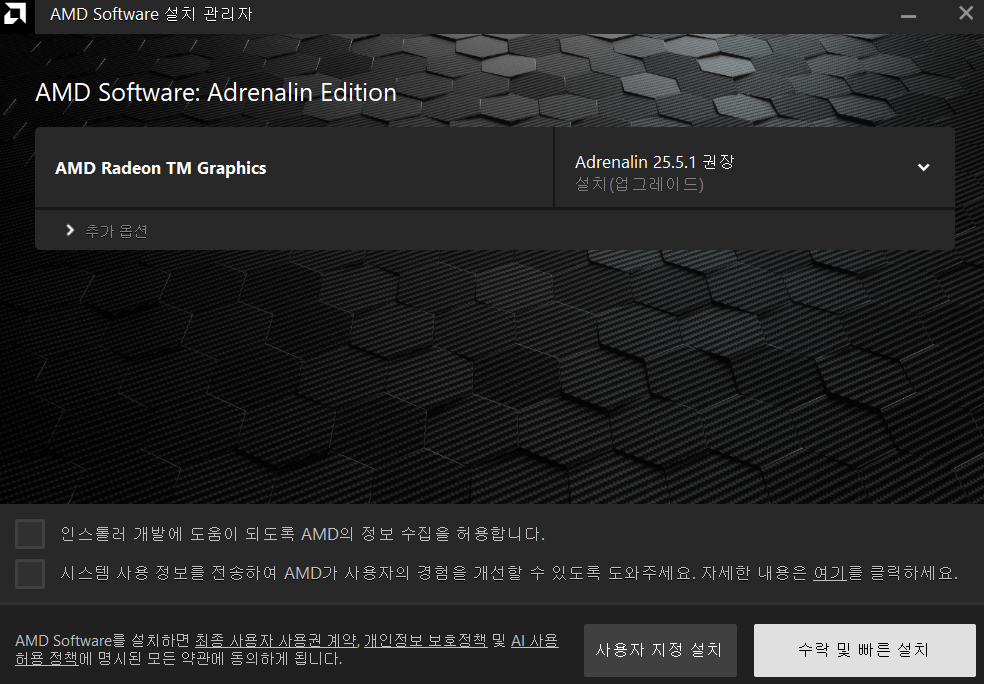Minimize the installer window

click(x=907, y=15)
